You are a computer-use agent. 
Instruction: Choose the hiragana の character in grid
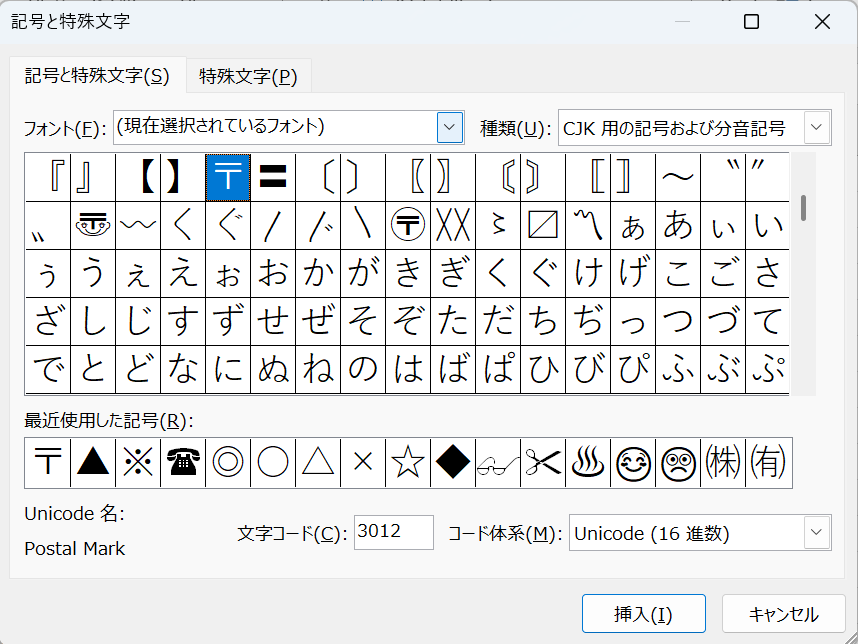tap(363, 369)
